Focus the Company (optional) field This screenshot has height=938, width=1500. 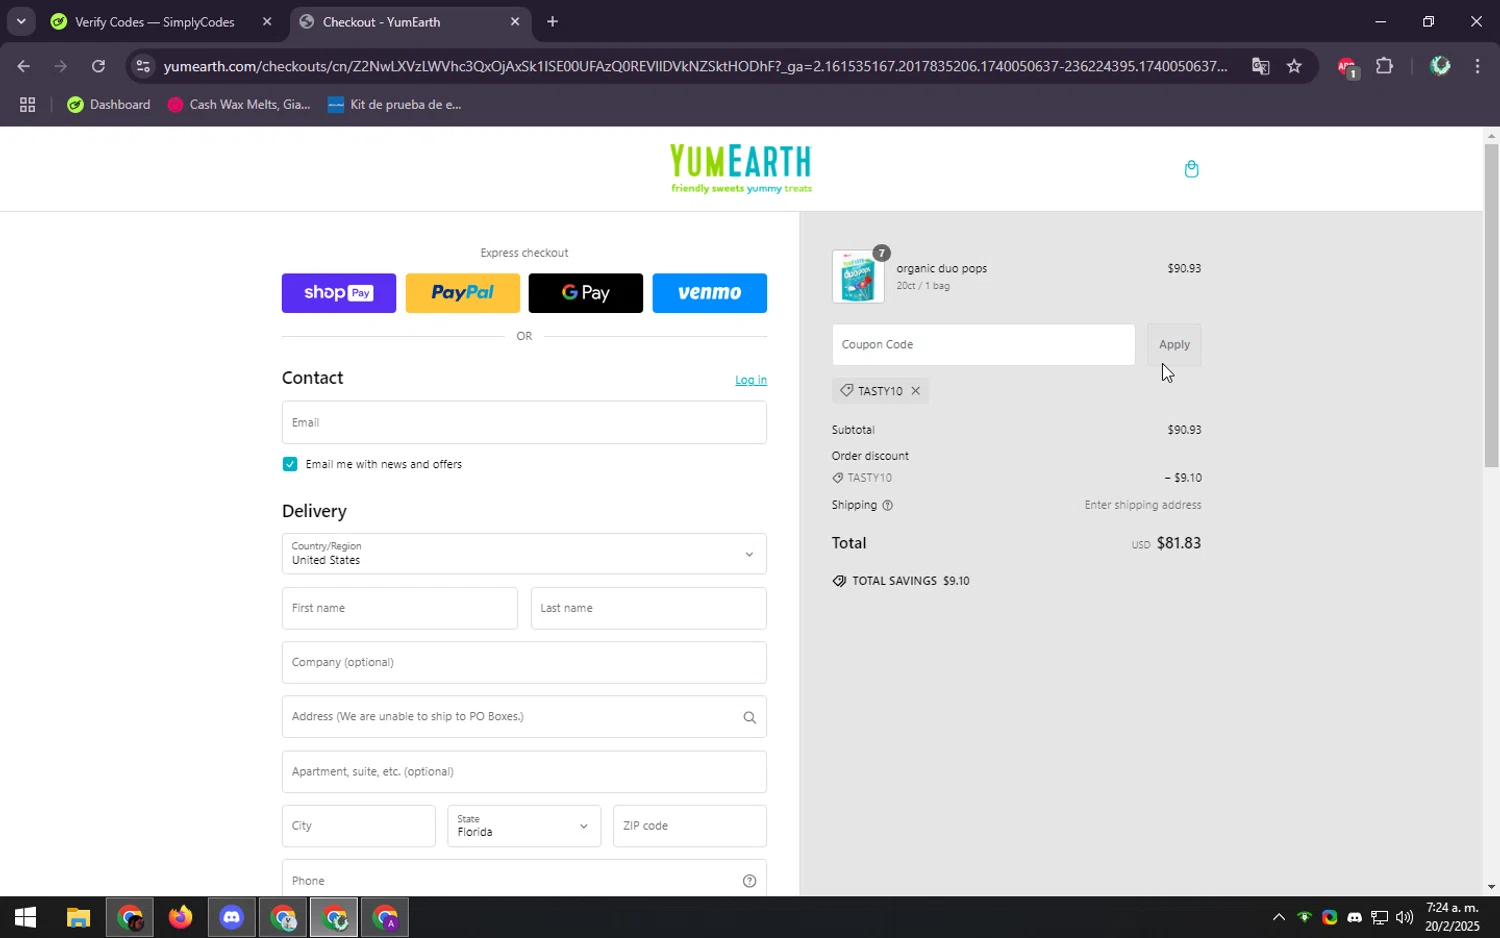[524, 663]
